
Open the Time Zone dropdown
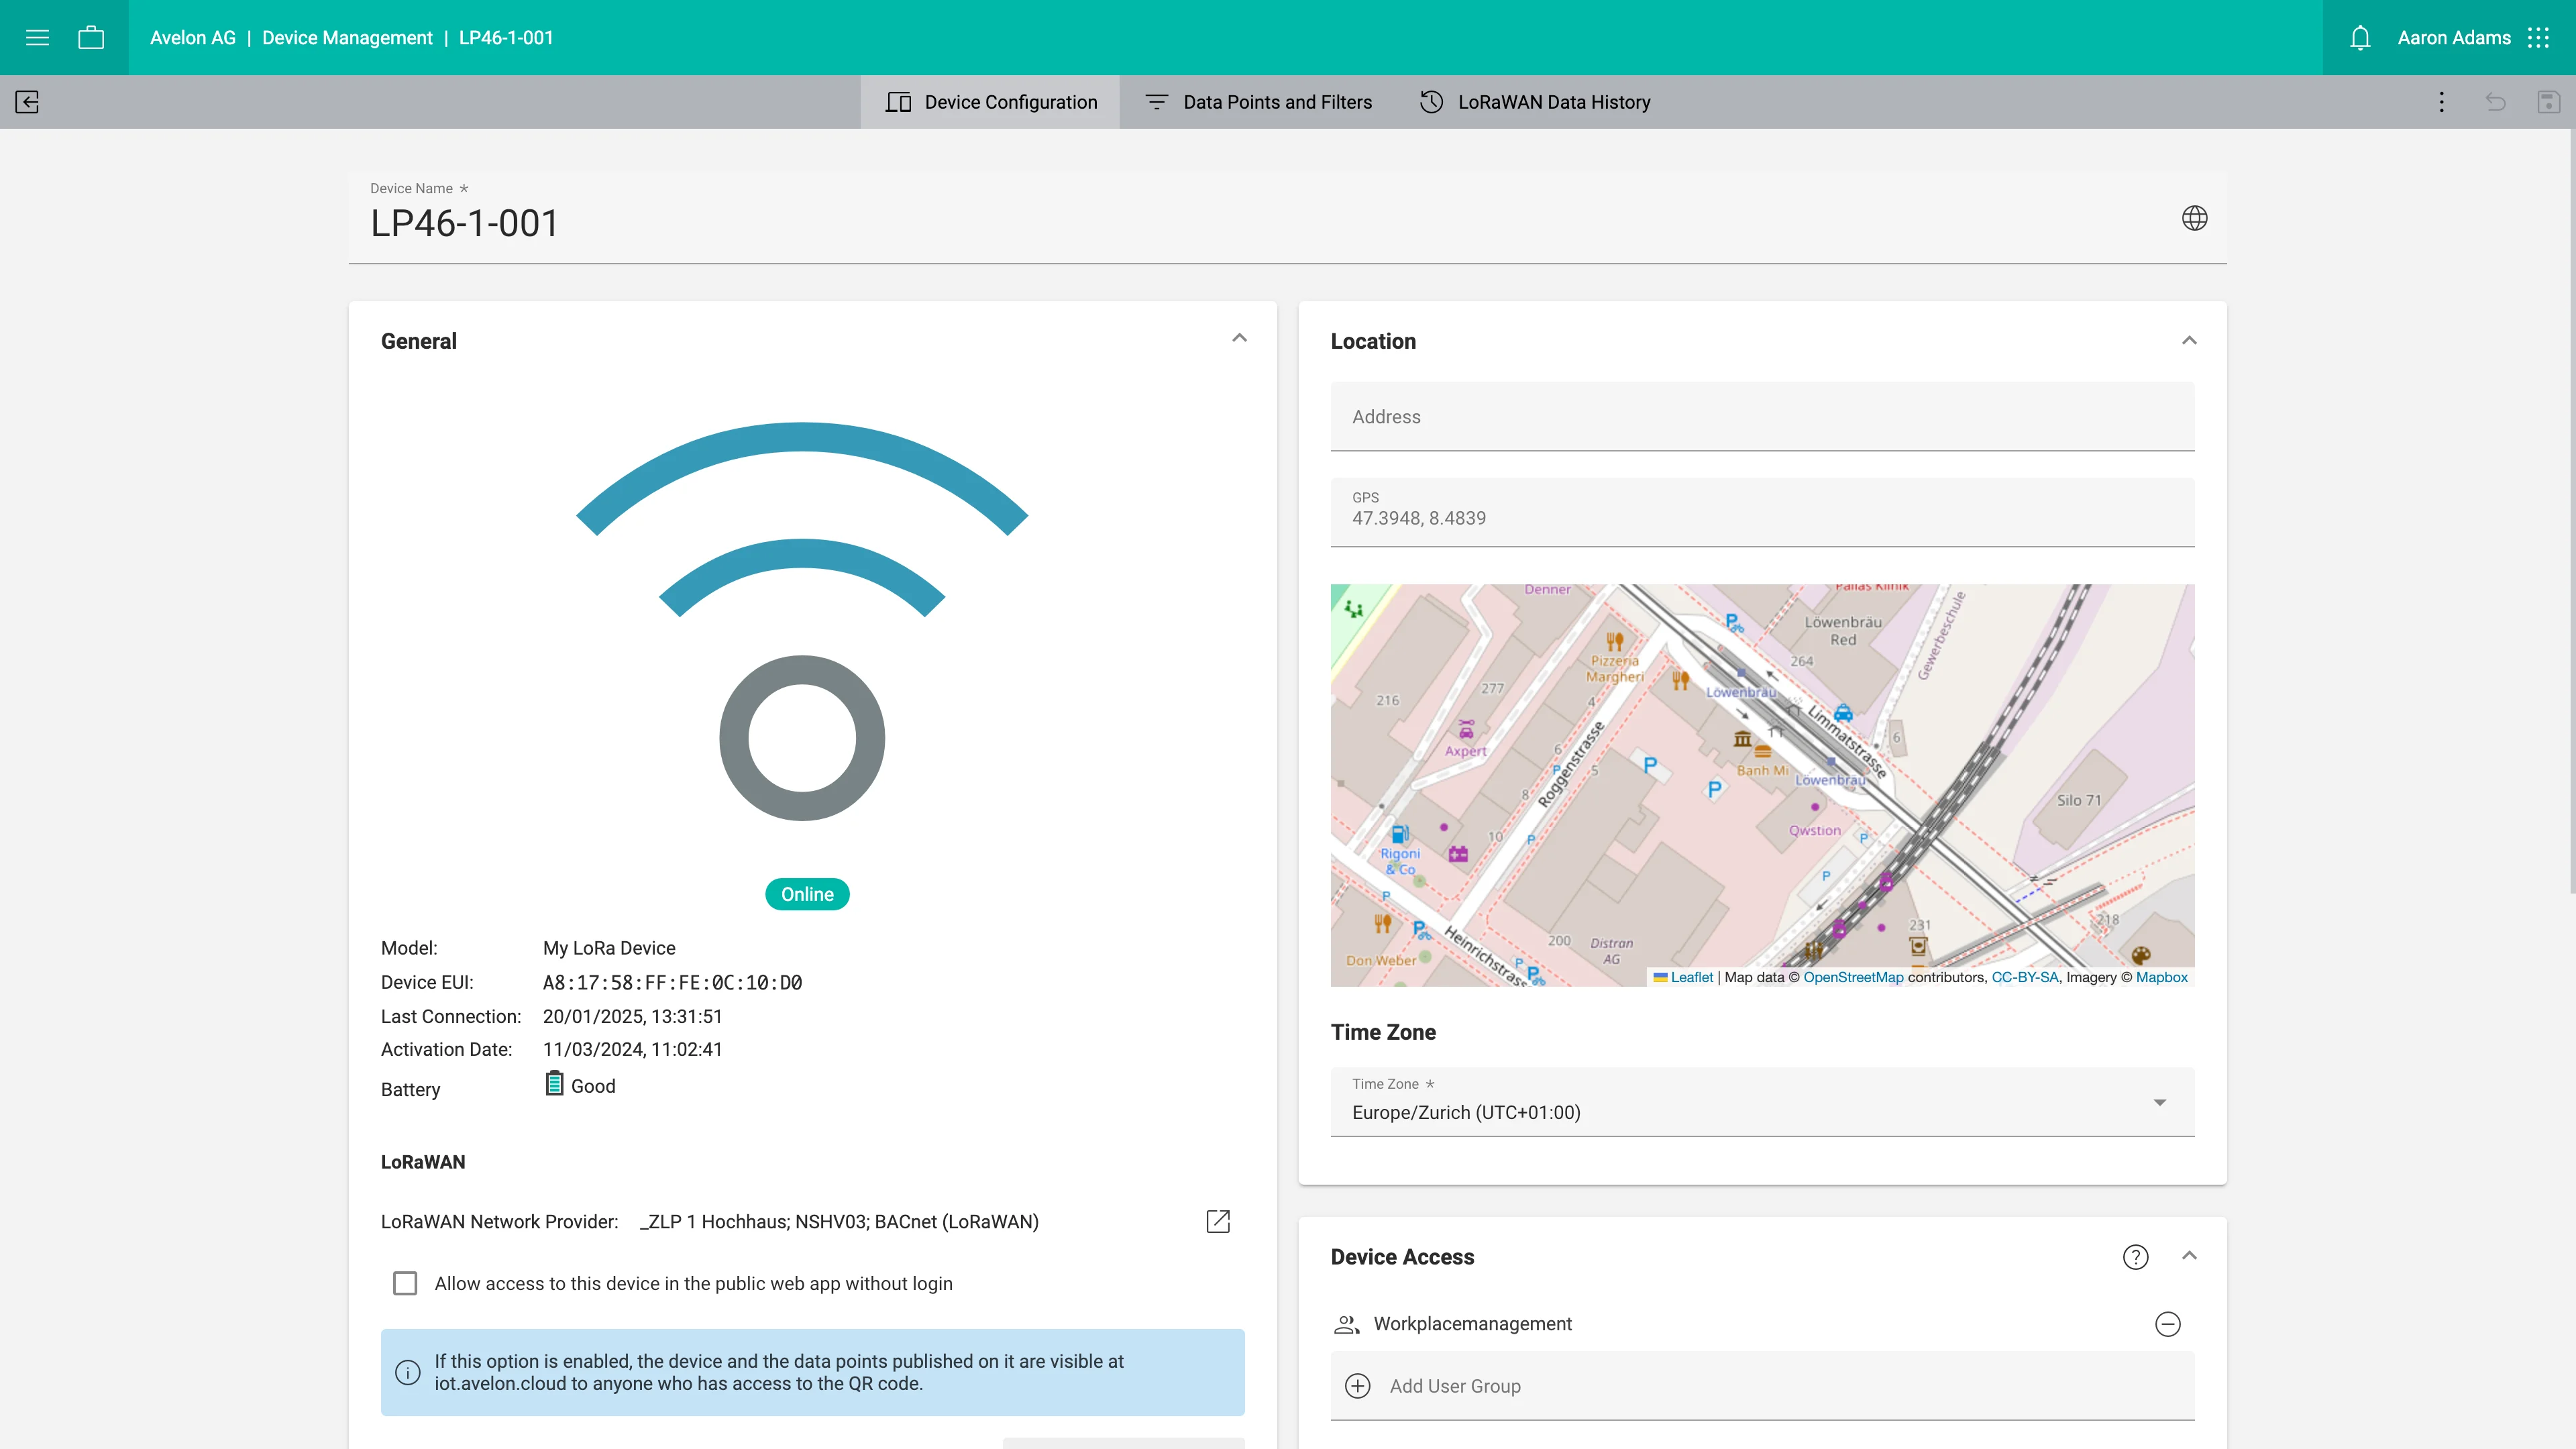pyautogui.click(x=1762, y=1102)
